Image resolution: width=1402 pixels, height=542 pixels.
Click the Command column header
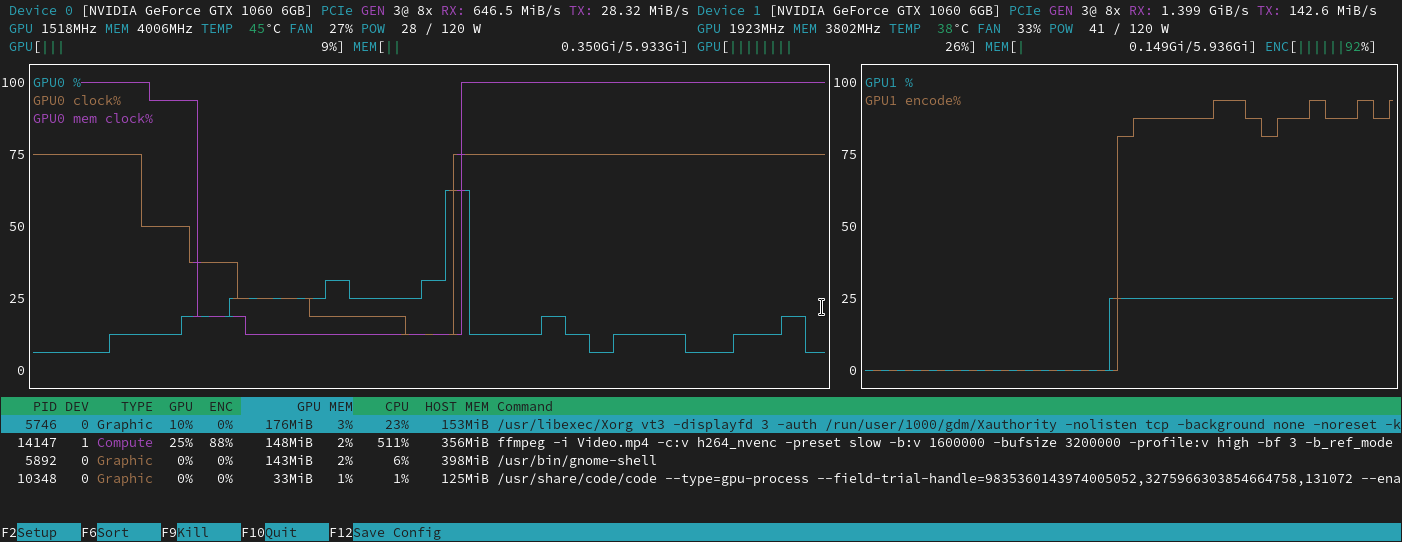click(x=524, y=406)
